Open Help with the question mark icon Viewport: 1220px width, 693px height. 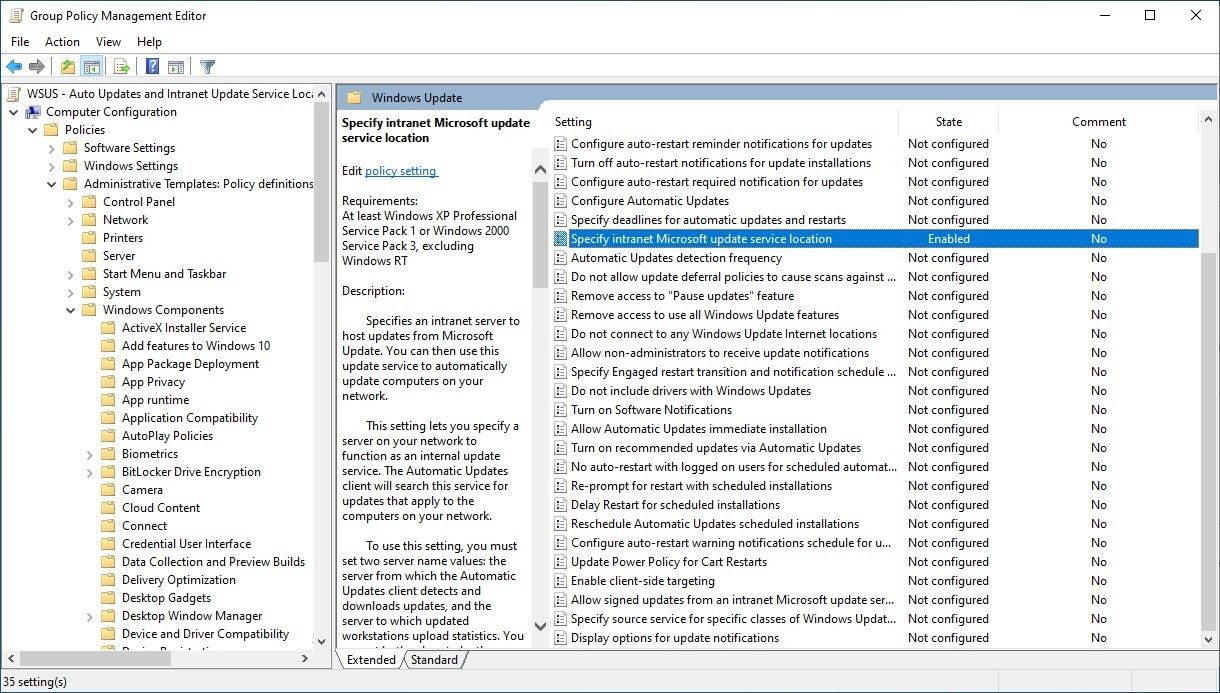click(x=152, y=67)
